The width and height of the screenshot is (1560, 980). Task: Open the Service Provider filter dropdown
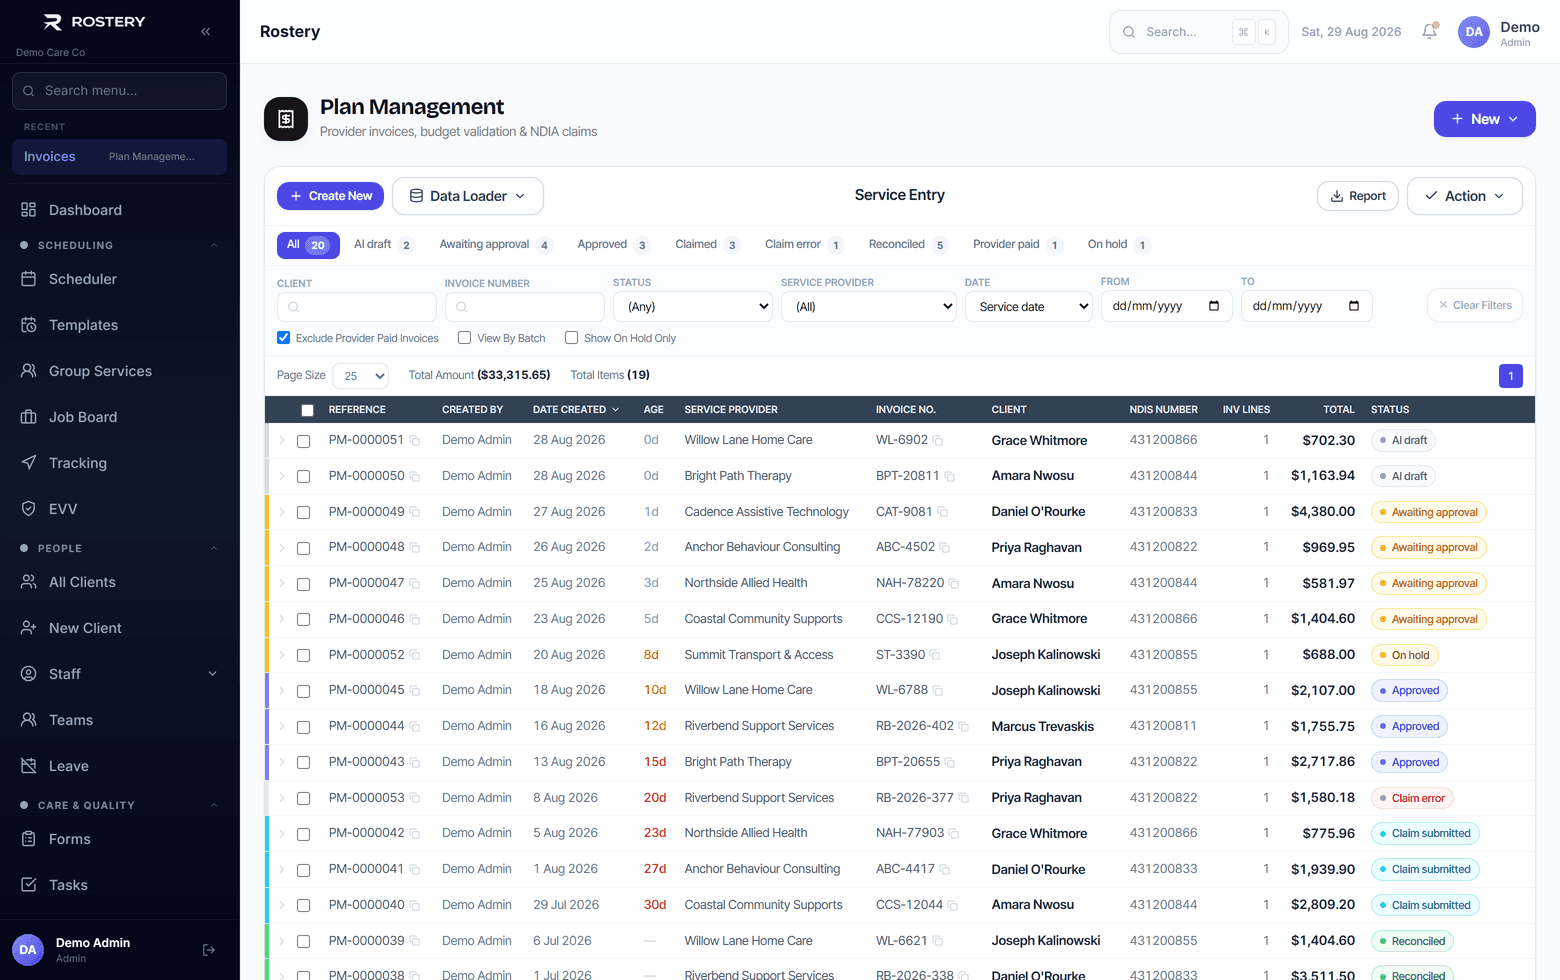[869, 306]
